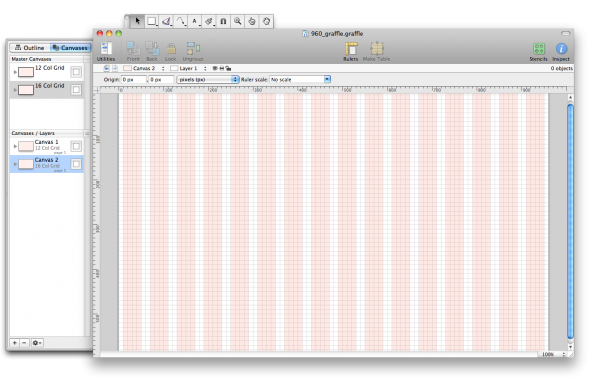The height and width of the screenshot is (379, 590).
Task: Toggle Rulers in toolbar
Action: click(351, 51)
